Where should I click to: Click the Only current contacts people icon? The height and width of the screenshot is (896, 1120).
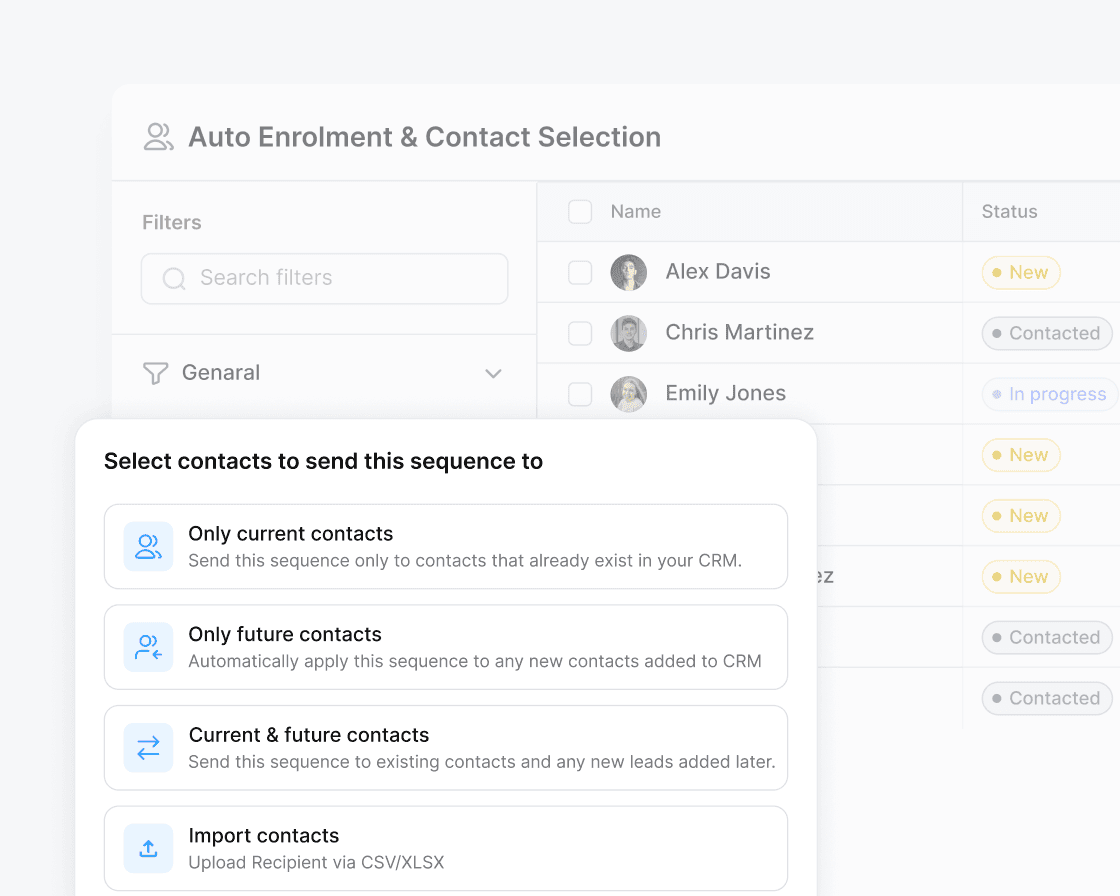tap(148, 547)
